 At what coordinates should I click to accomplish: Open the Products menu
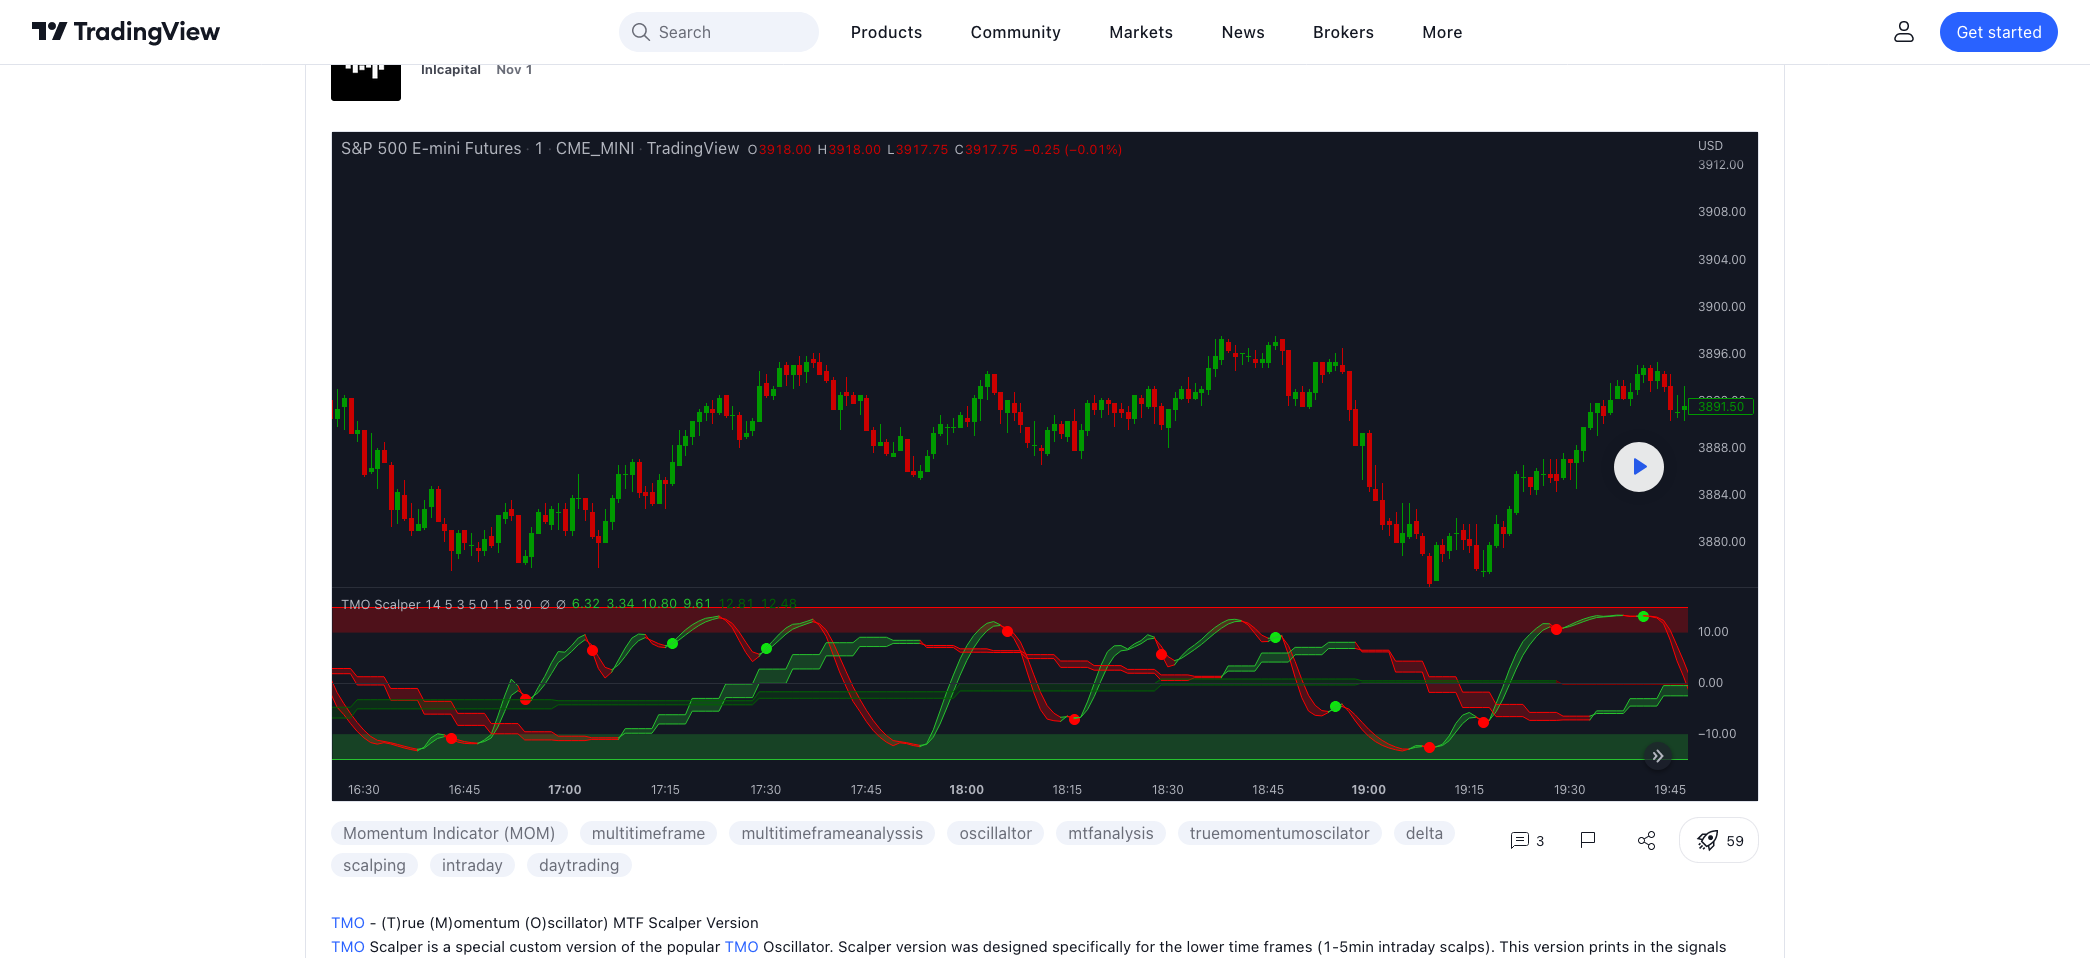pyautogui.click(x=886, y=32)
